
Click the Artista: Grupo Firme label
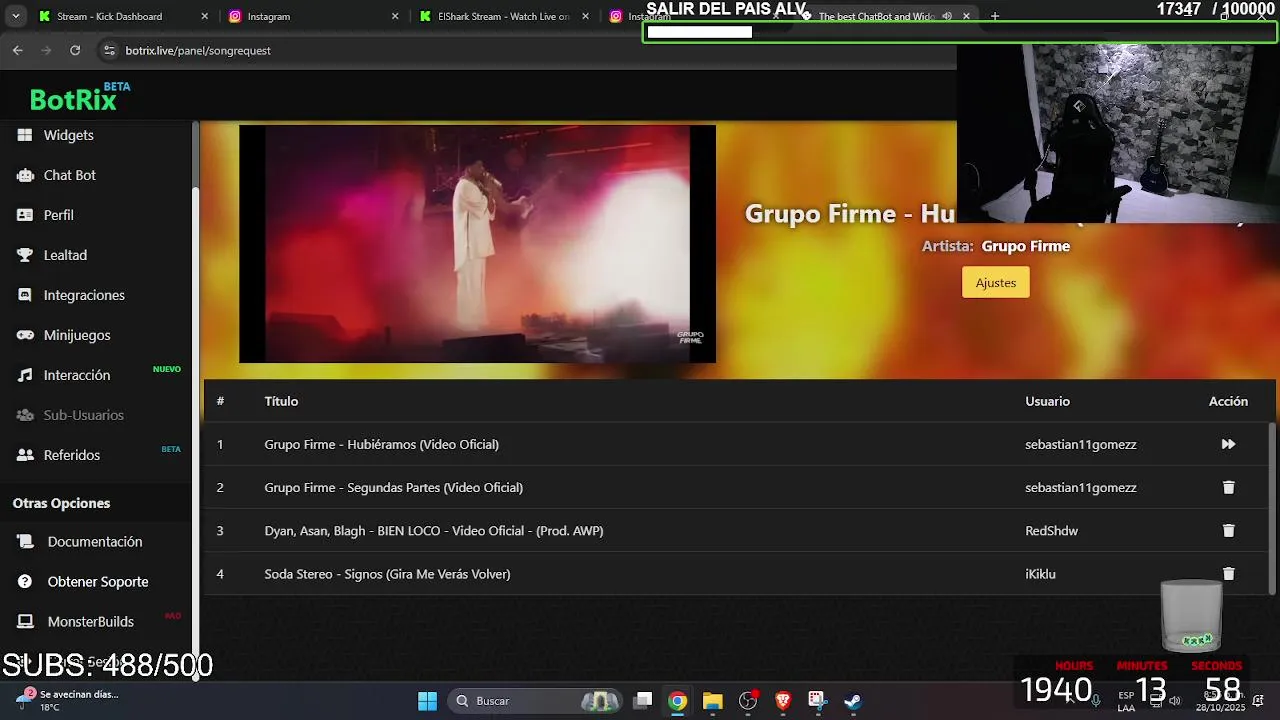996,246
